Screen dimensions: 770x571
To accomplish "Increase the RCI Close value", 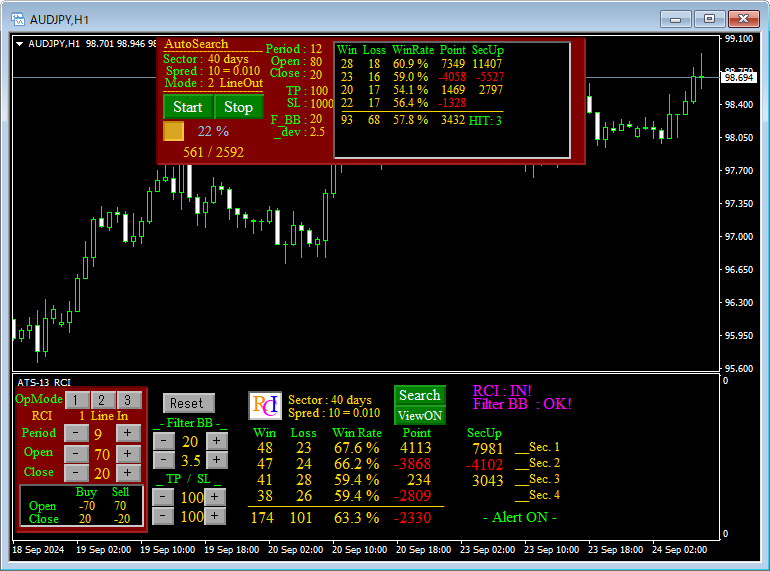I will (128, 472).
